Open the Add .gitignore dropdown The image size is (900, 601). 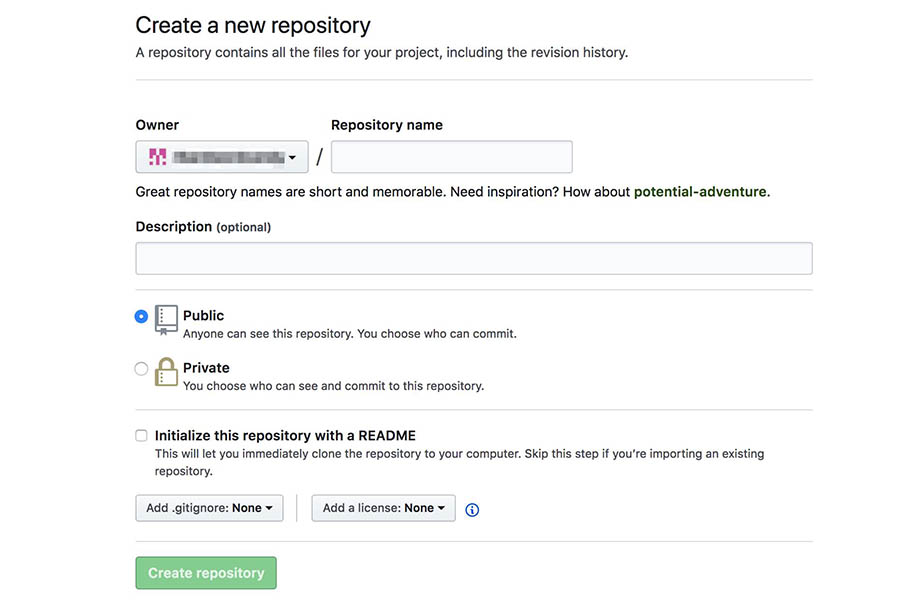coord(209,508)
